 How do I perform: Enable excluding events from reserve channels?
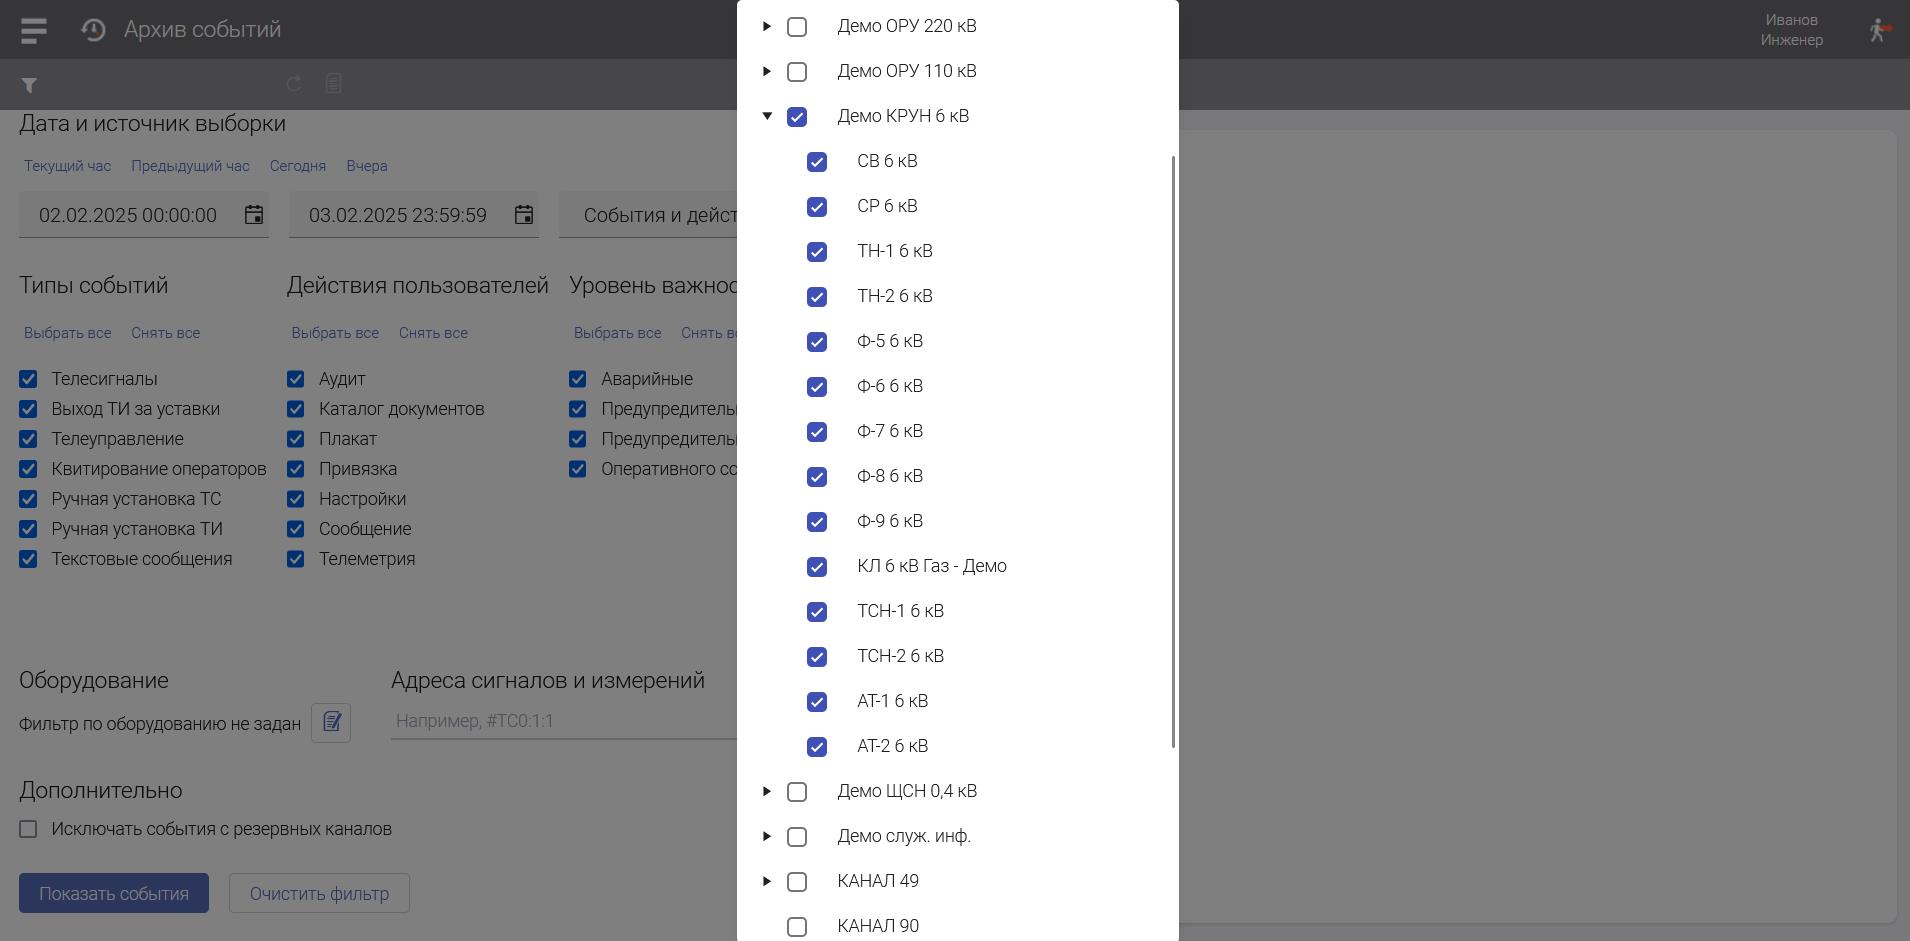28,829
